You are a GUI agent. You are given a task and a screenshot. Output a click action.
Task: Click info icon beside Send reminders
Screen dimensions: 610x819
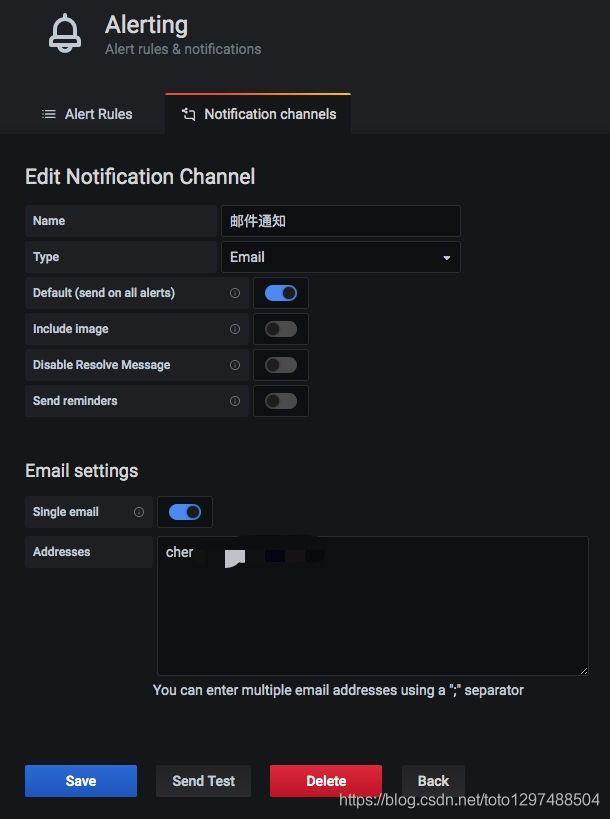point(235,401)
